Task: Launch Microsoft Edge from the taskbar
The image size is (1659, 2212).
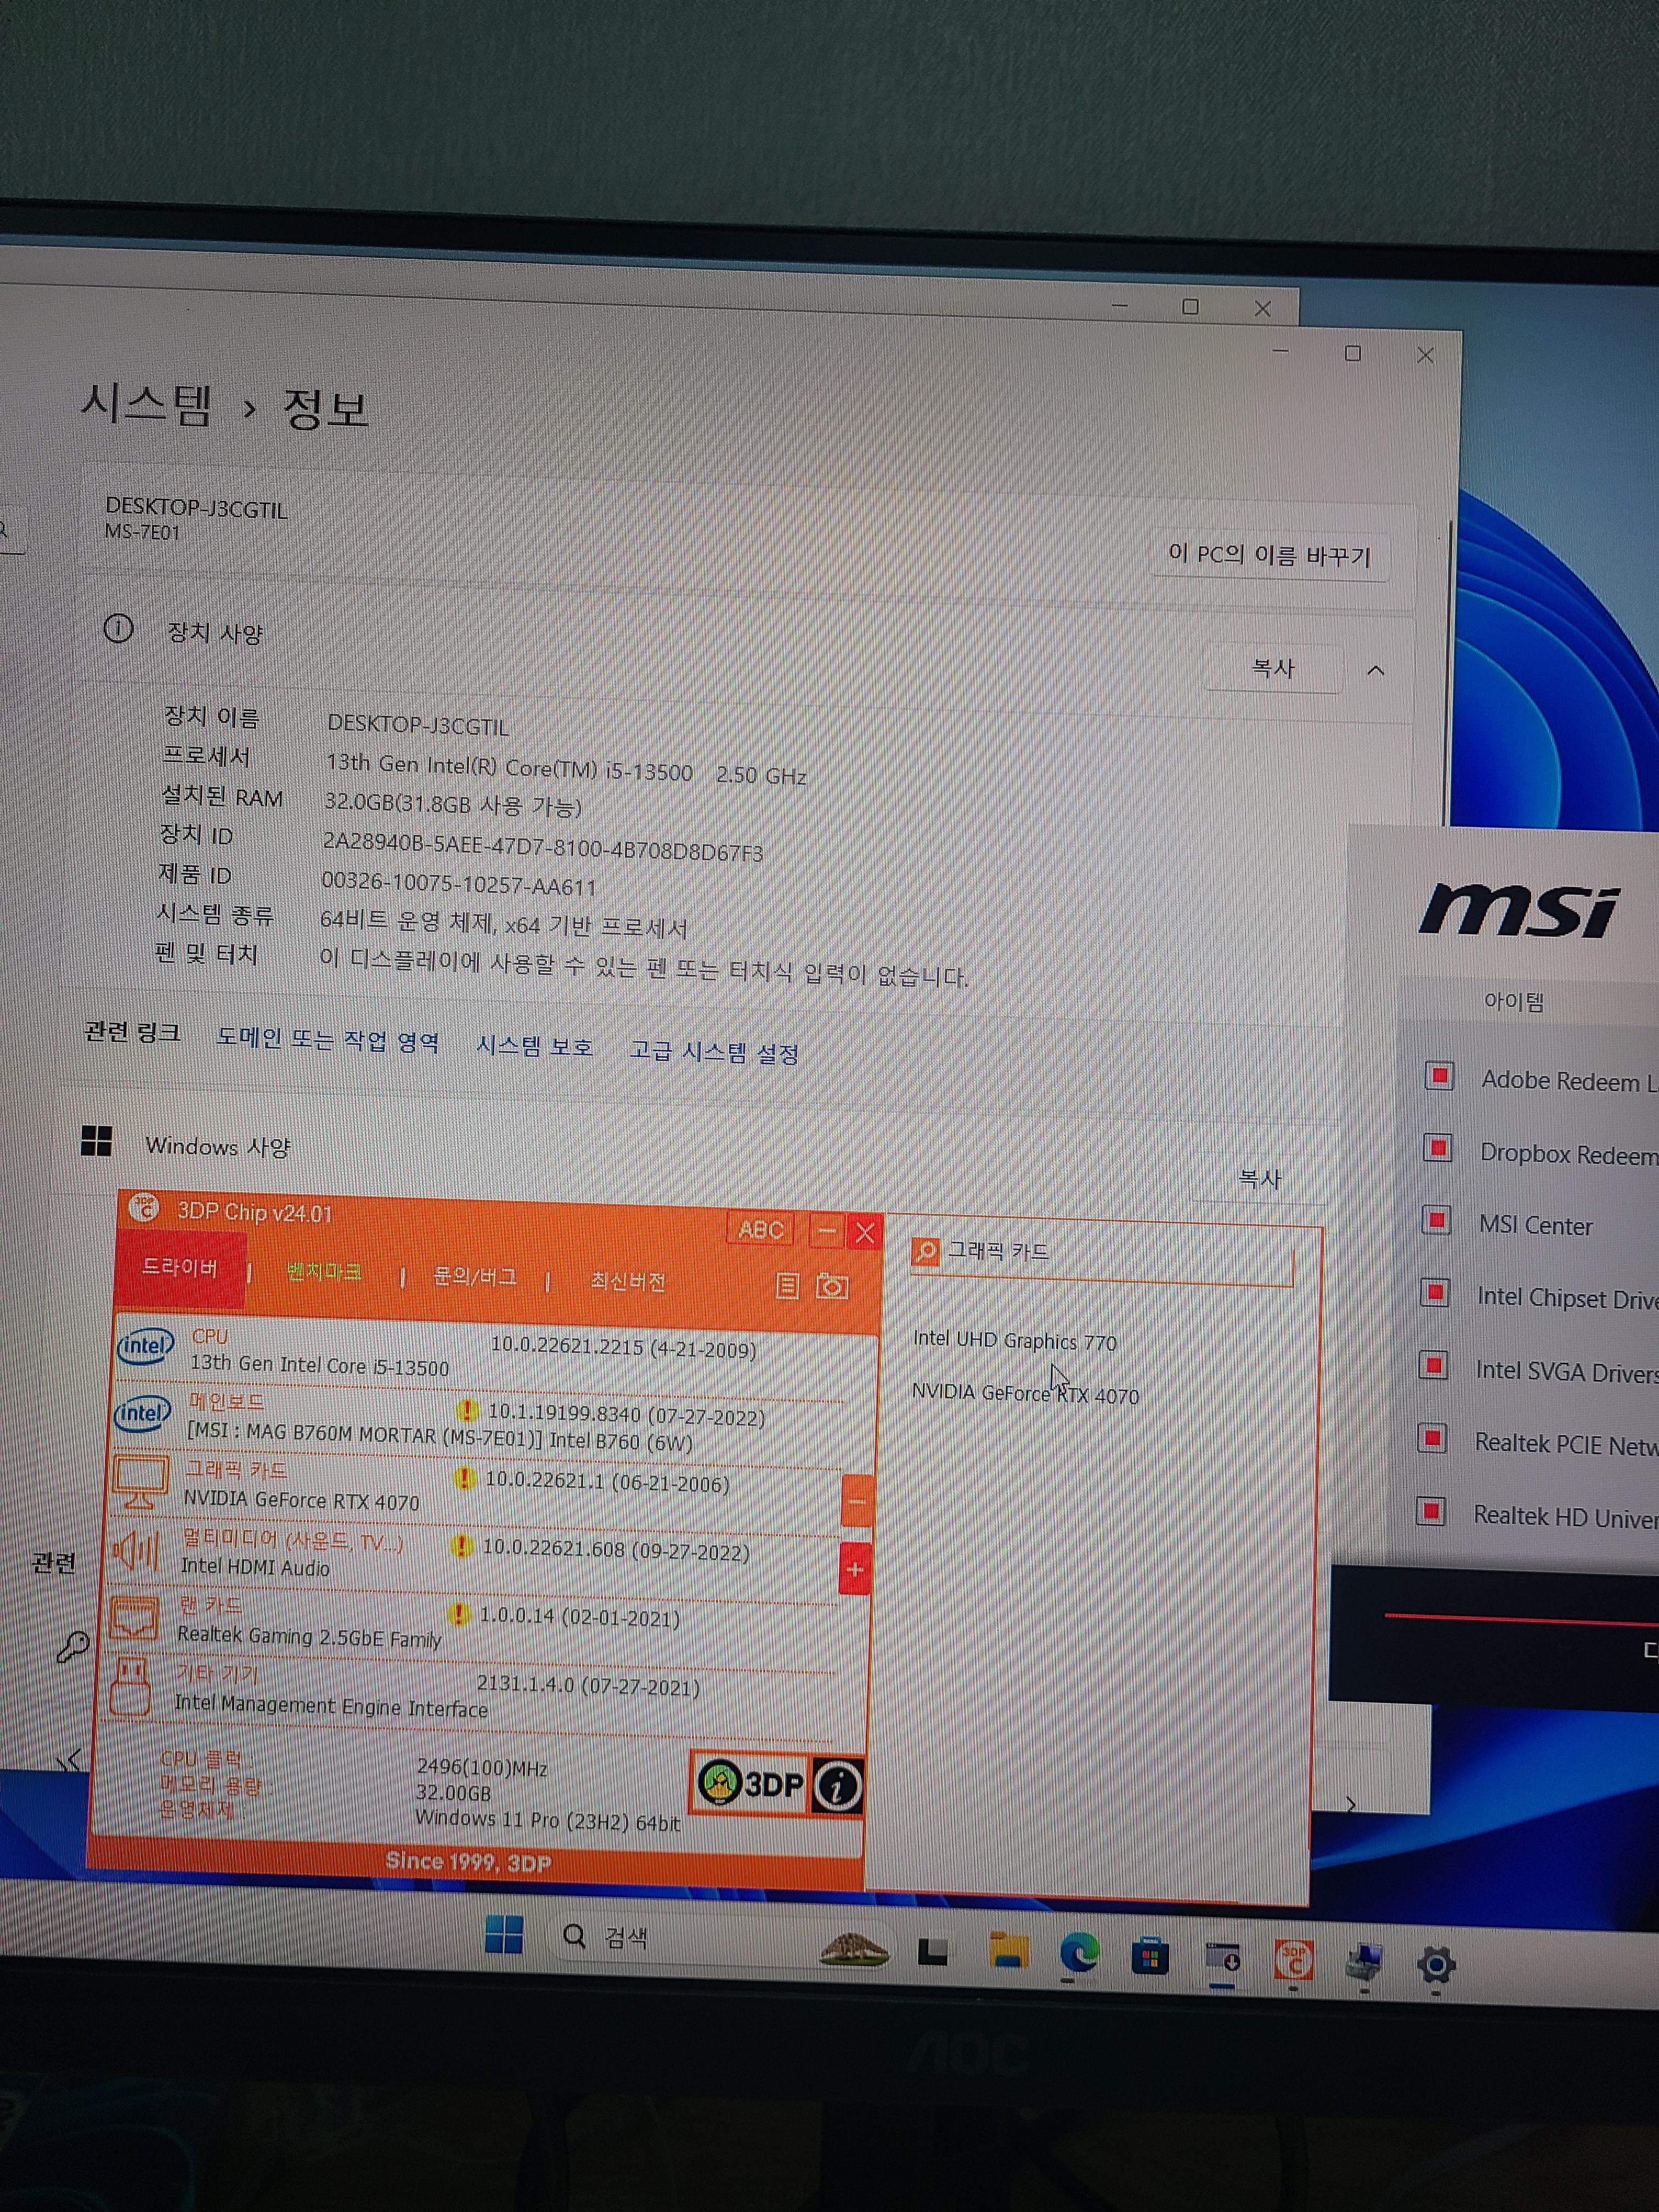Action: coord(1079,1952)
